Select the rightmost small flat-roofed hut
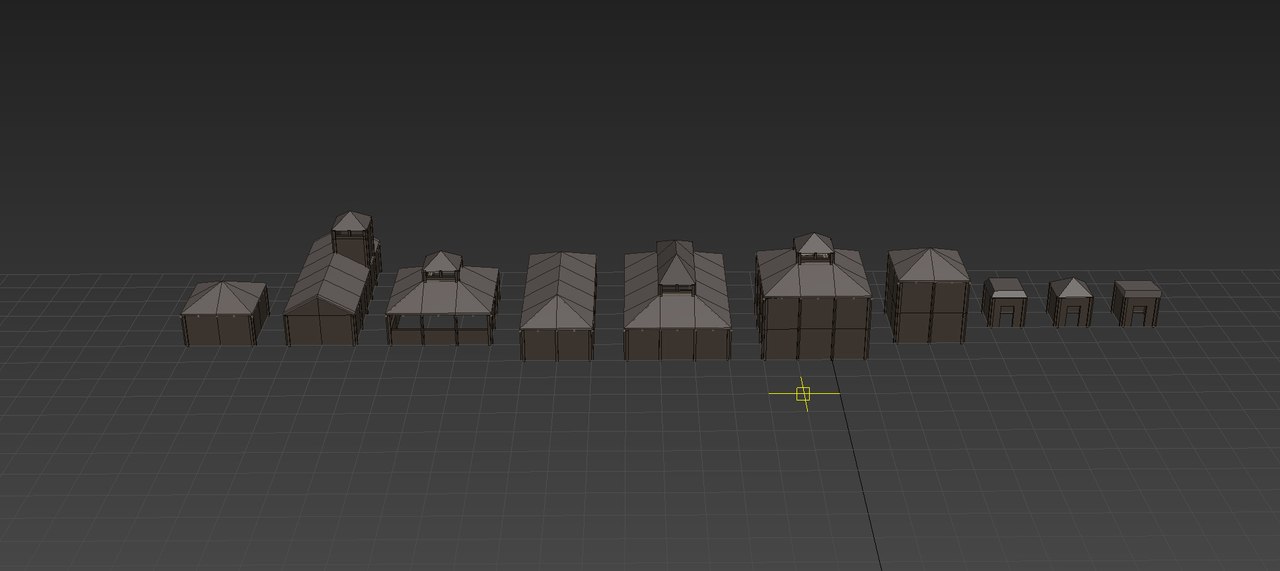The image size is (1280, 571). (x=1137, y=303)
